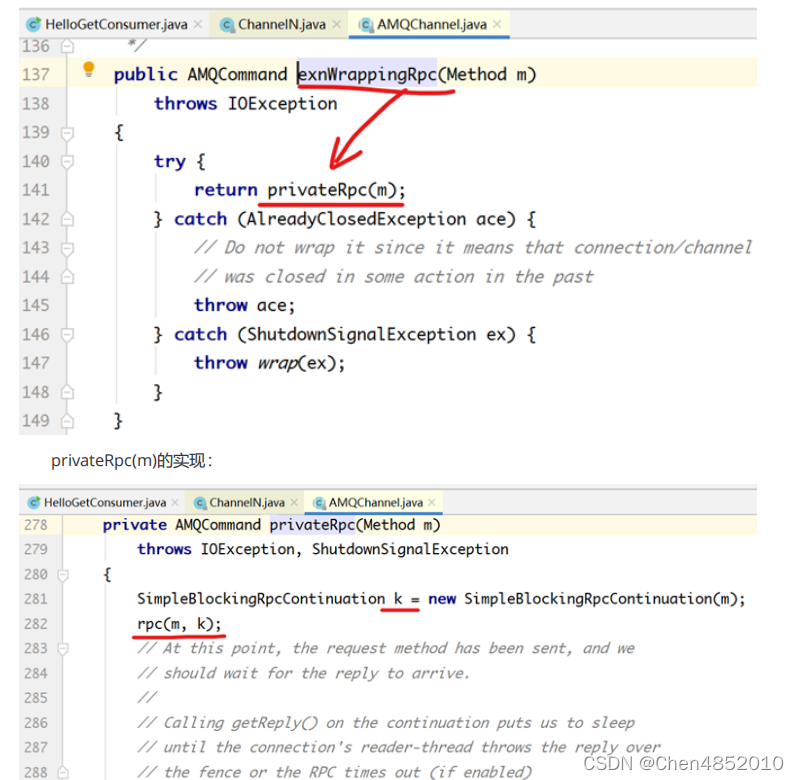Collapse the comment fold on line 283
The width and height of the screenshot is (799, 780).
[x=63, y=649]
